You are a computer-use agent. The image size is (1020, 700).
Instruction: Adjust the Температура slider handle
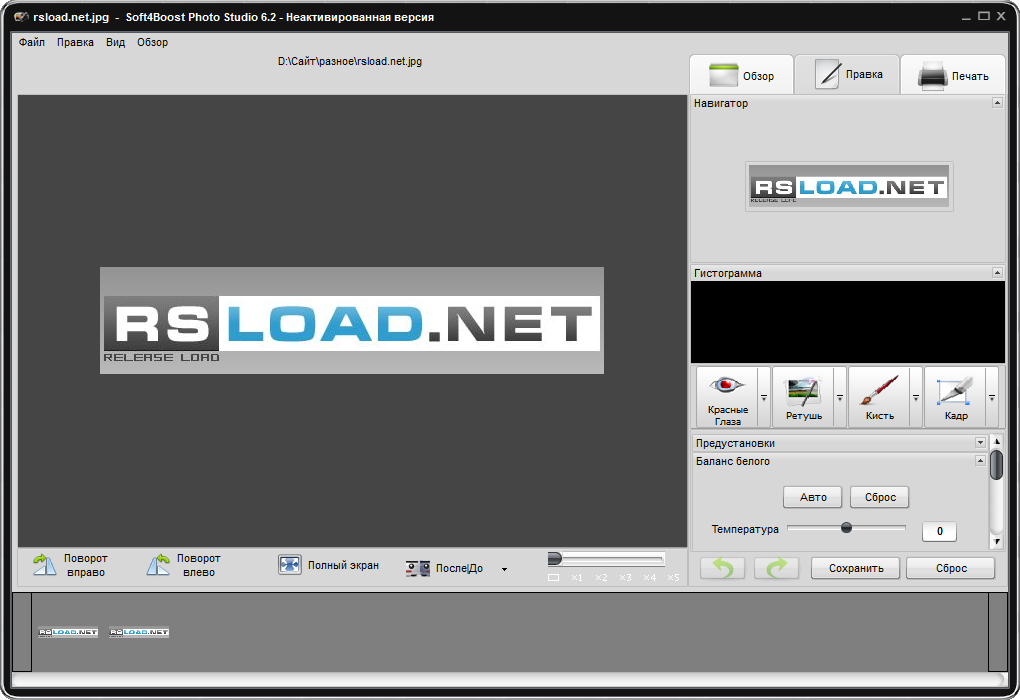click(846, 528)
